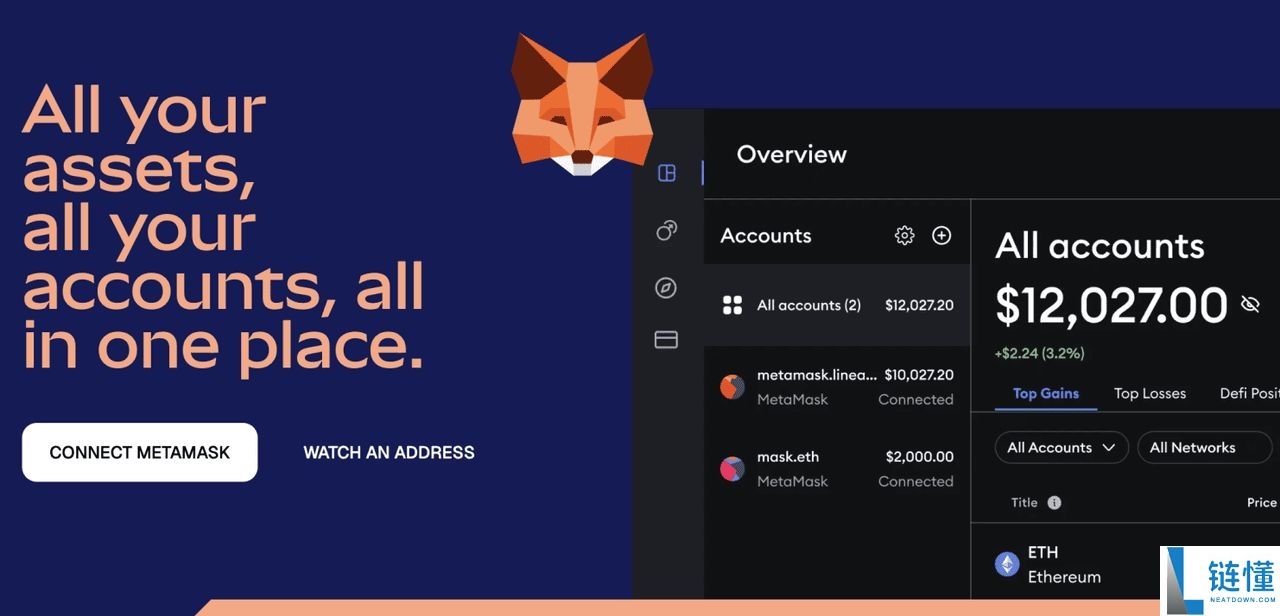Open the Accounts settings gear icon
The image size is (1280, 616).
point(904,236)
